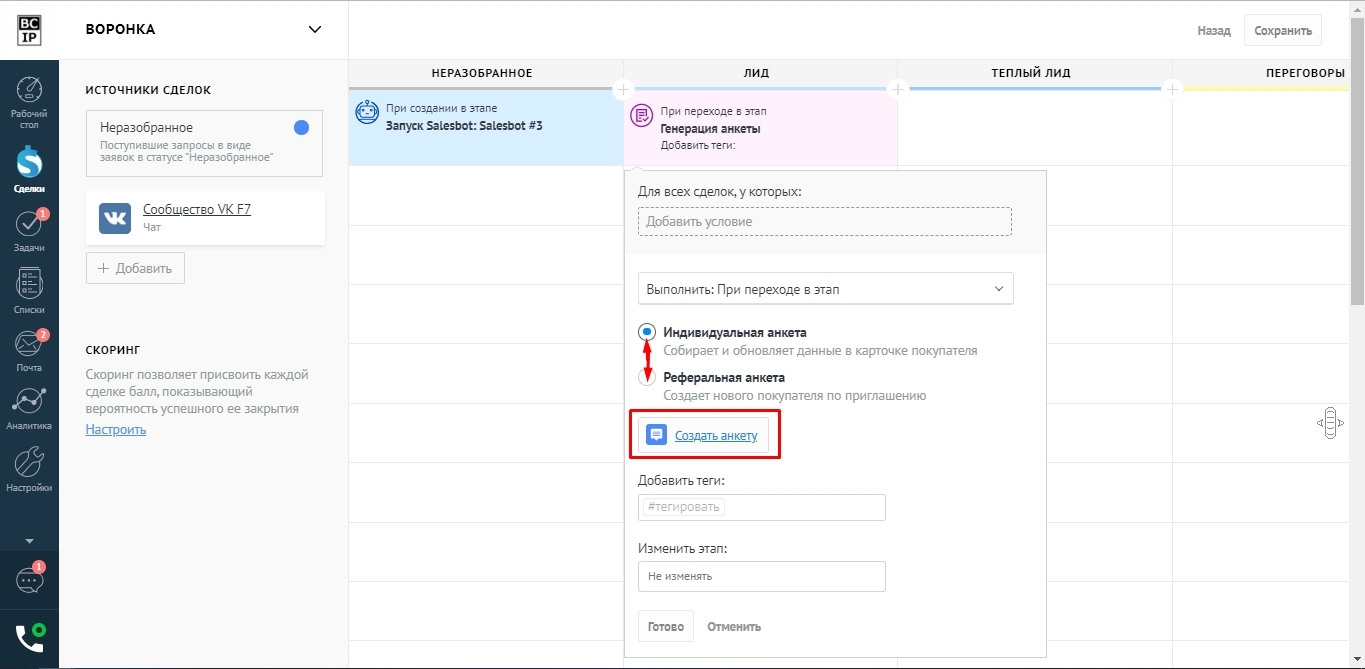The image size is (1365, 669).
Task: Select the Реферальная анкета radio button
Action: pyautogui.click(x=647, y=378)
